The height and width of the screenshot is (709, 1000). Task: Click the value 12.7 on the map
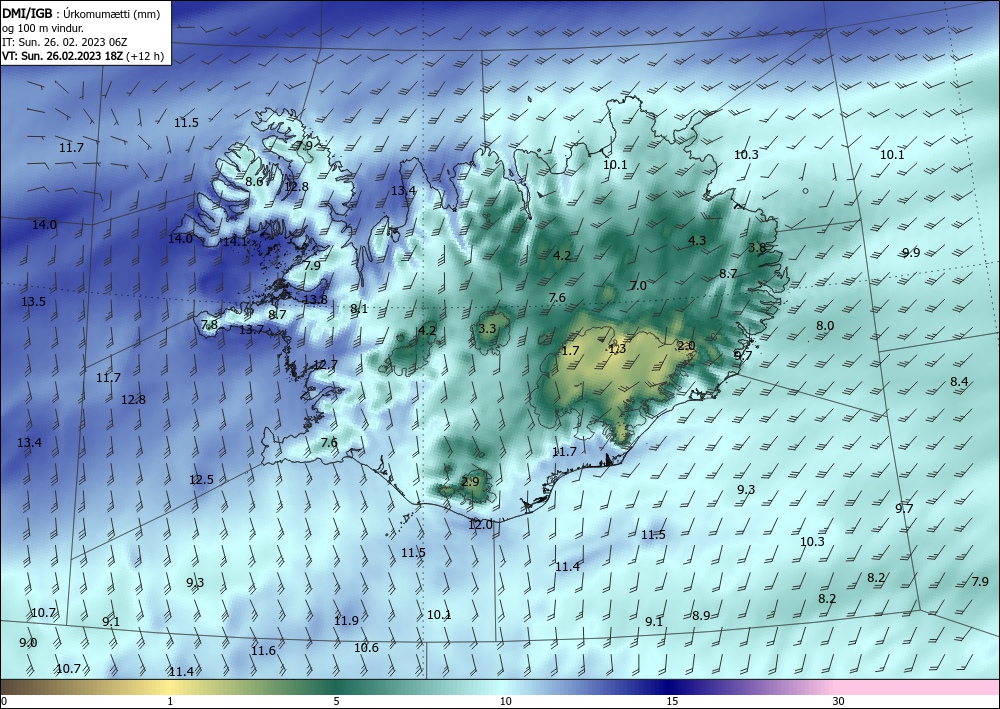click(325, 365)
